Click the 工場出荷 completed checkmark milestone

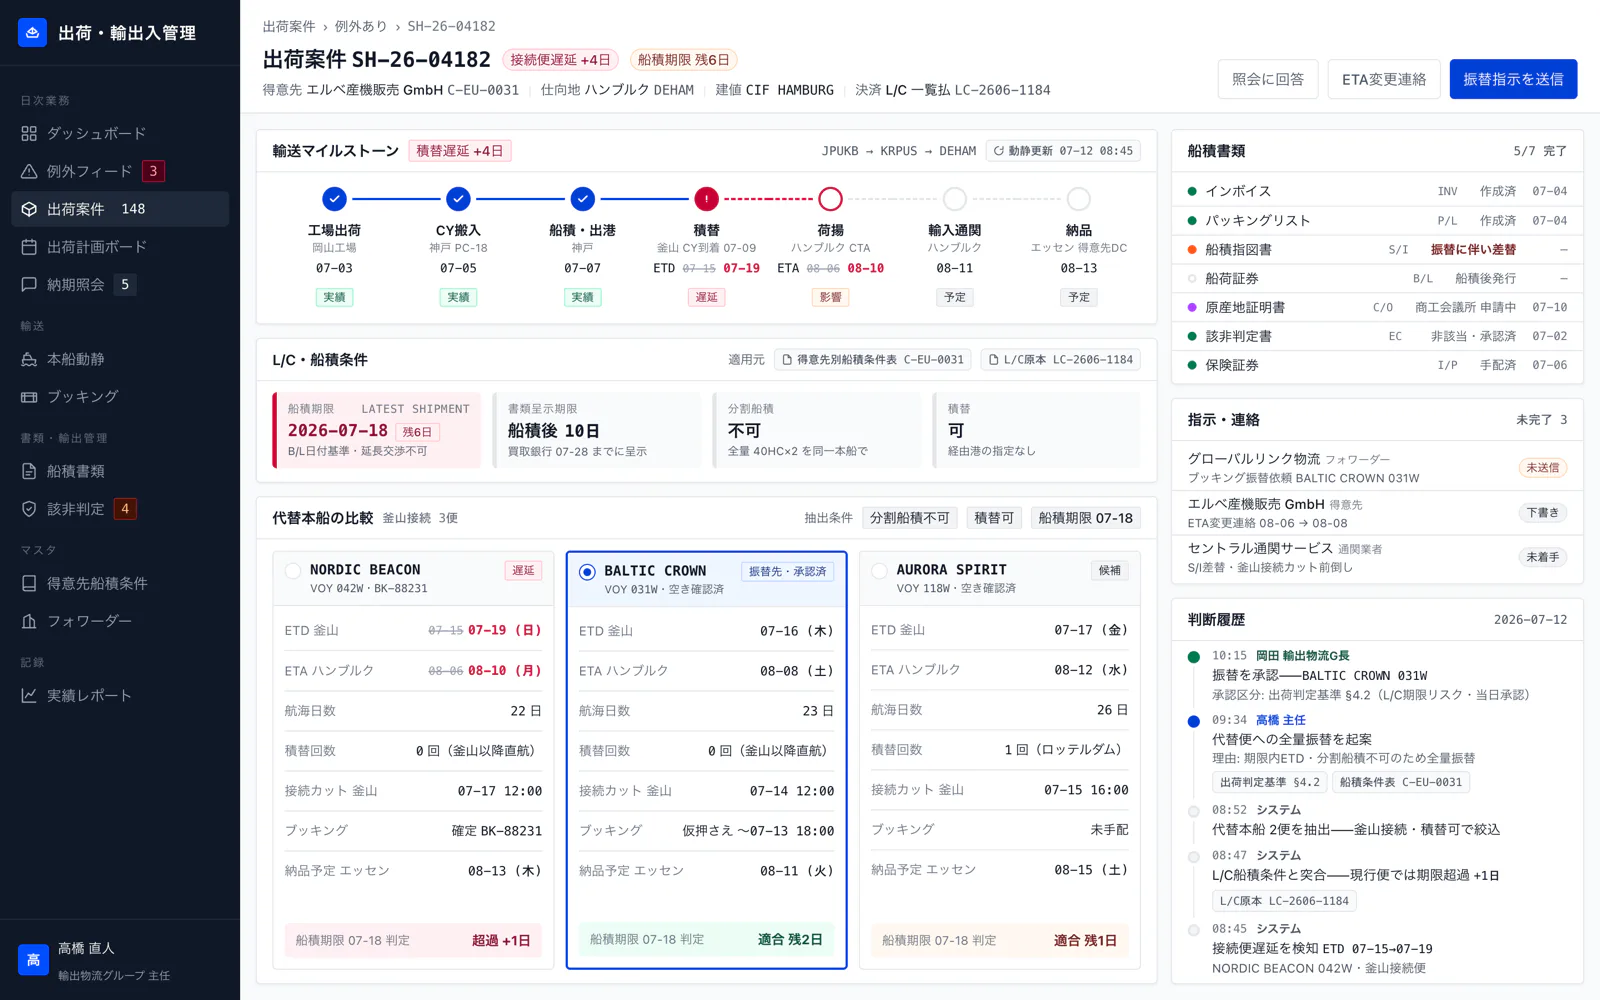(335, 199)
